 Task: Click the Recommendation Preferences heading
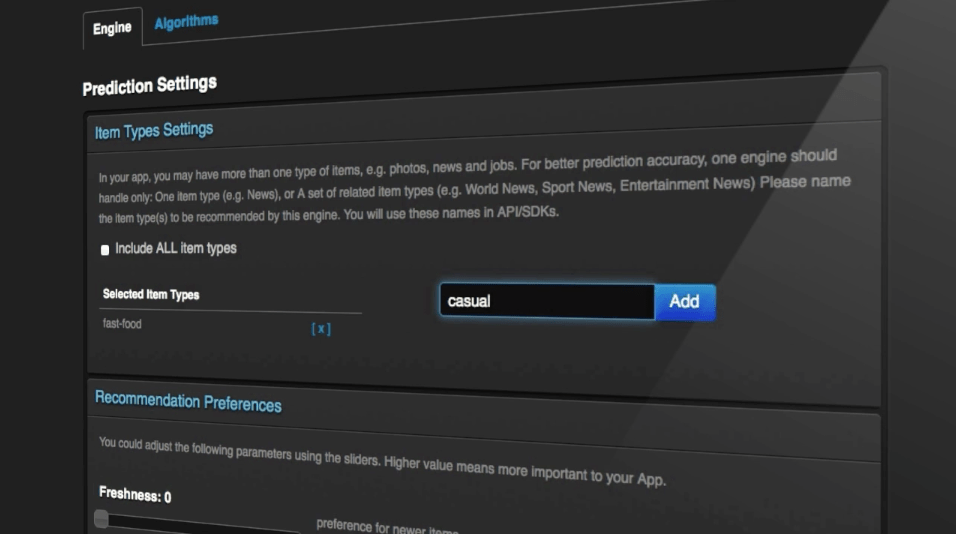pos(188,402)
